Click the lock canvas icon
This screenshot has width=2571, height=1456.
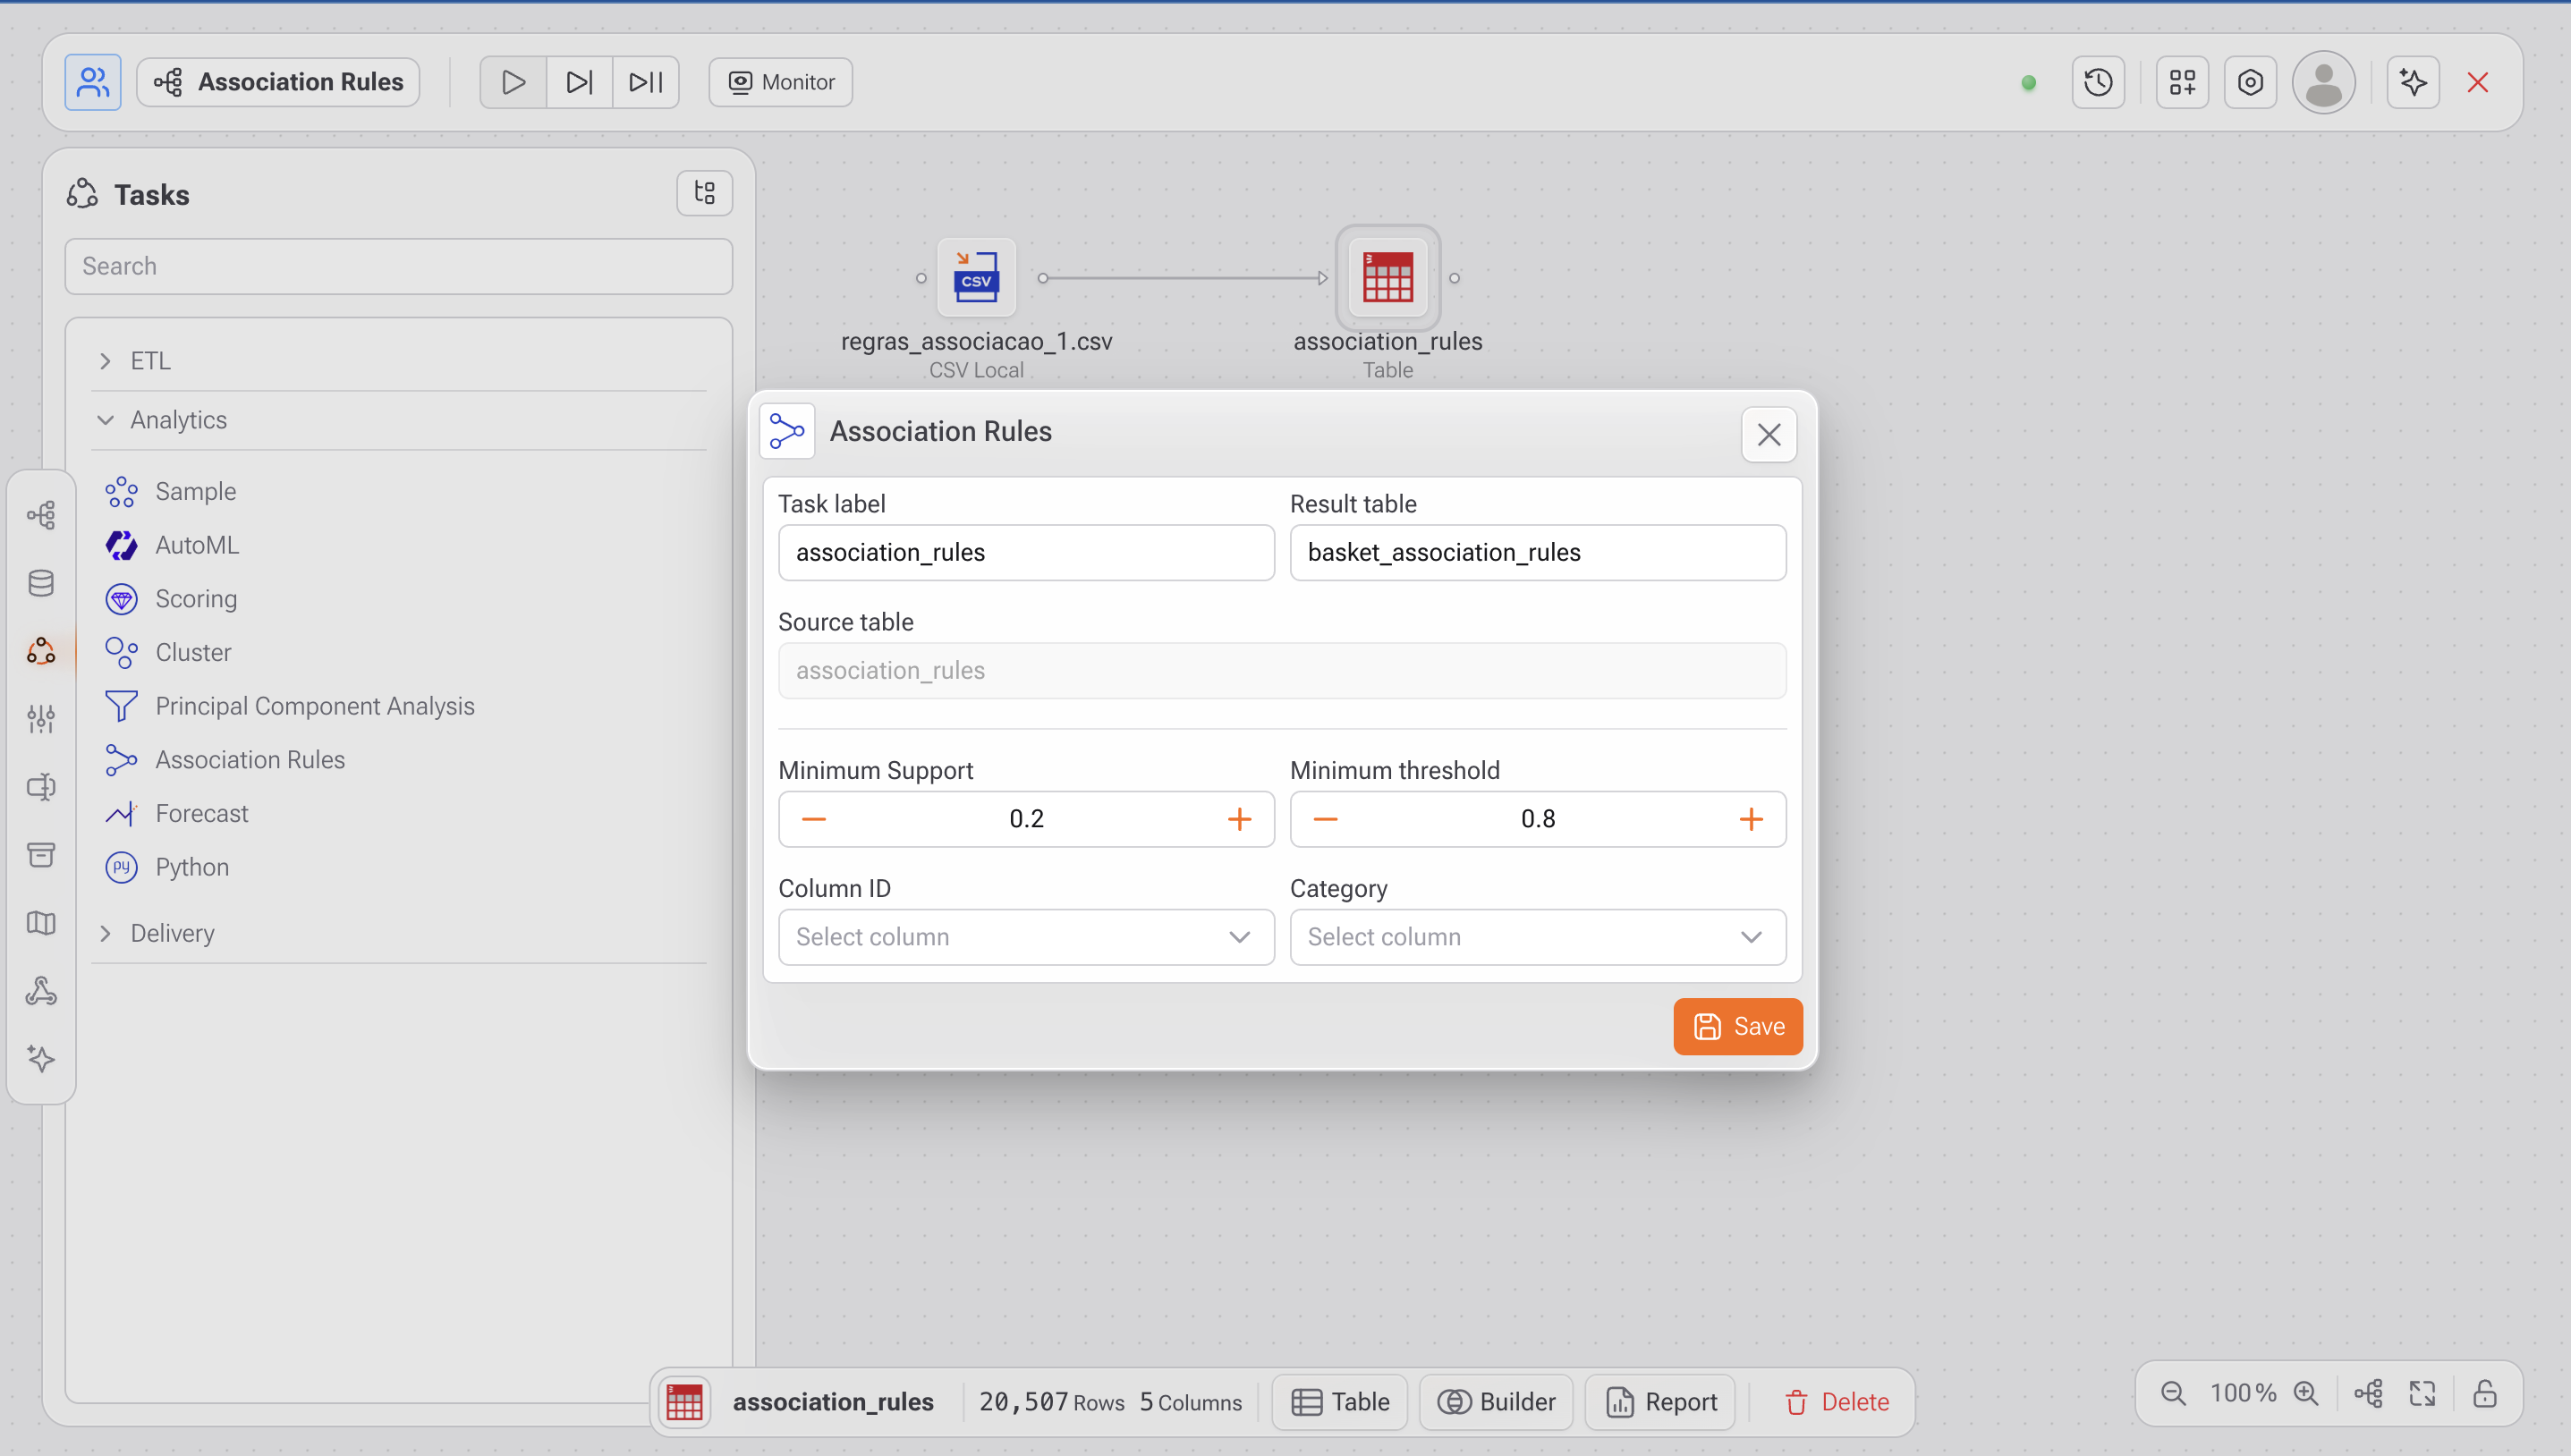(2485, 1393)
